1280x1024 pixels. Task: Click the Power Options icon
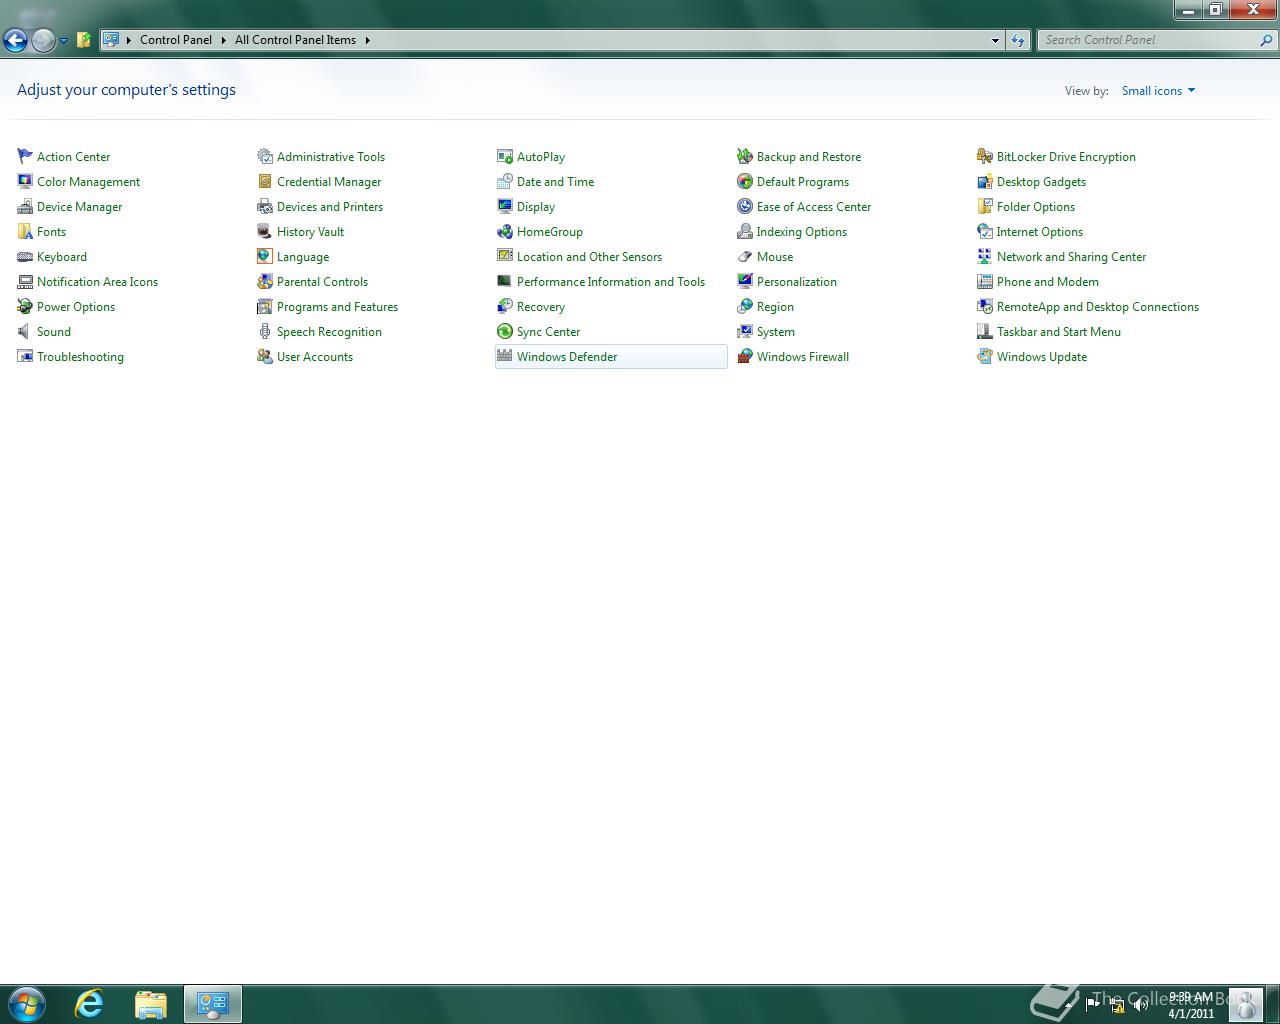tap(25, 306)
